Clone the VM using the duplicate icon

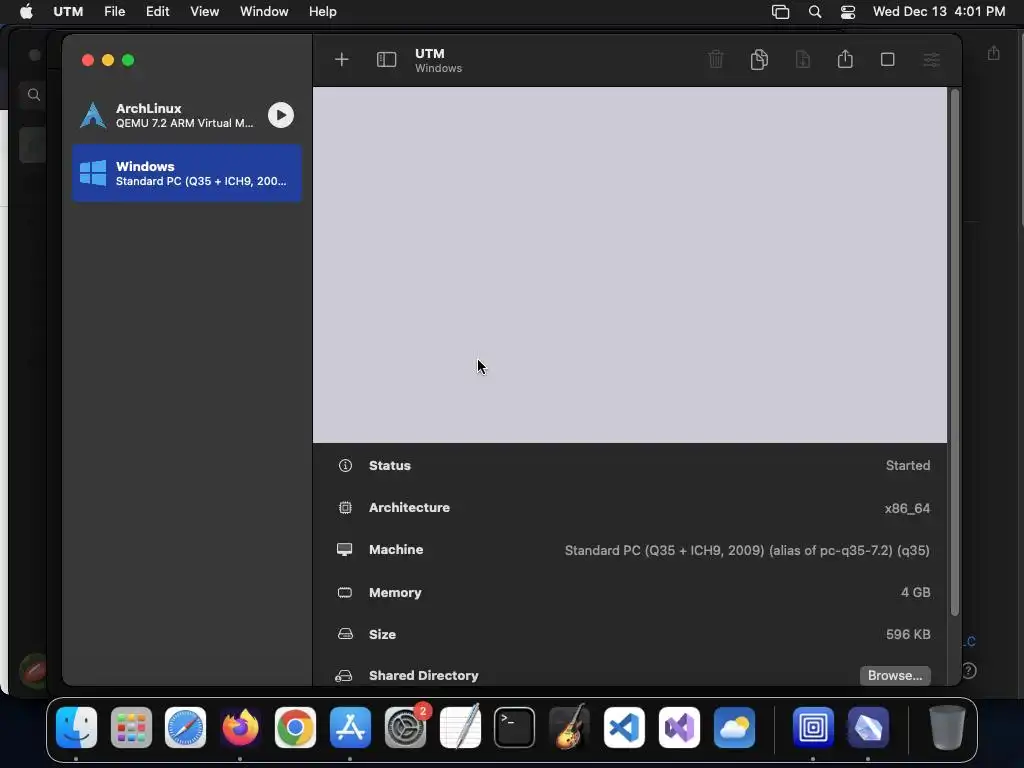tap(759, 59)
